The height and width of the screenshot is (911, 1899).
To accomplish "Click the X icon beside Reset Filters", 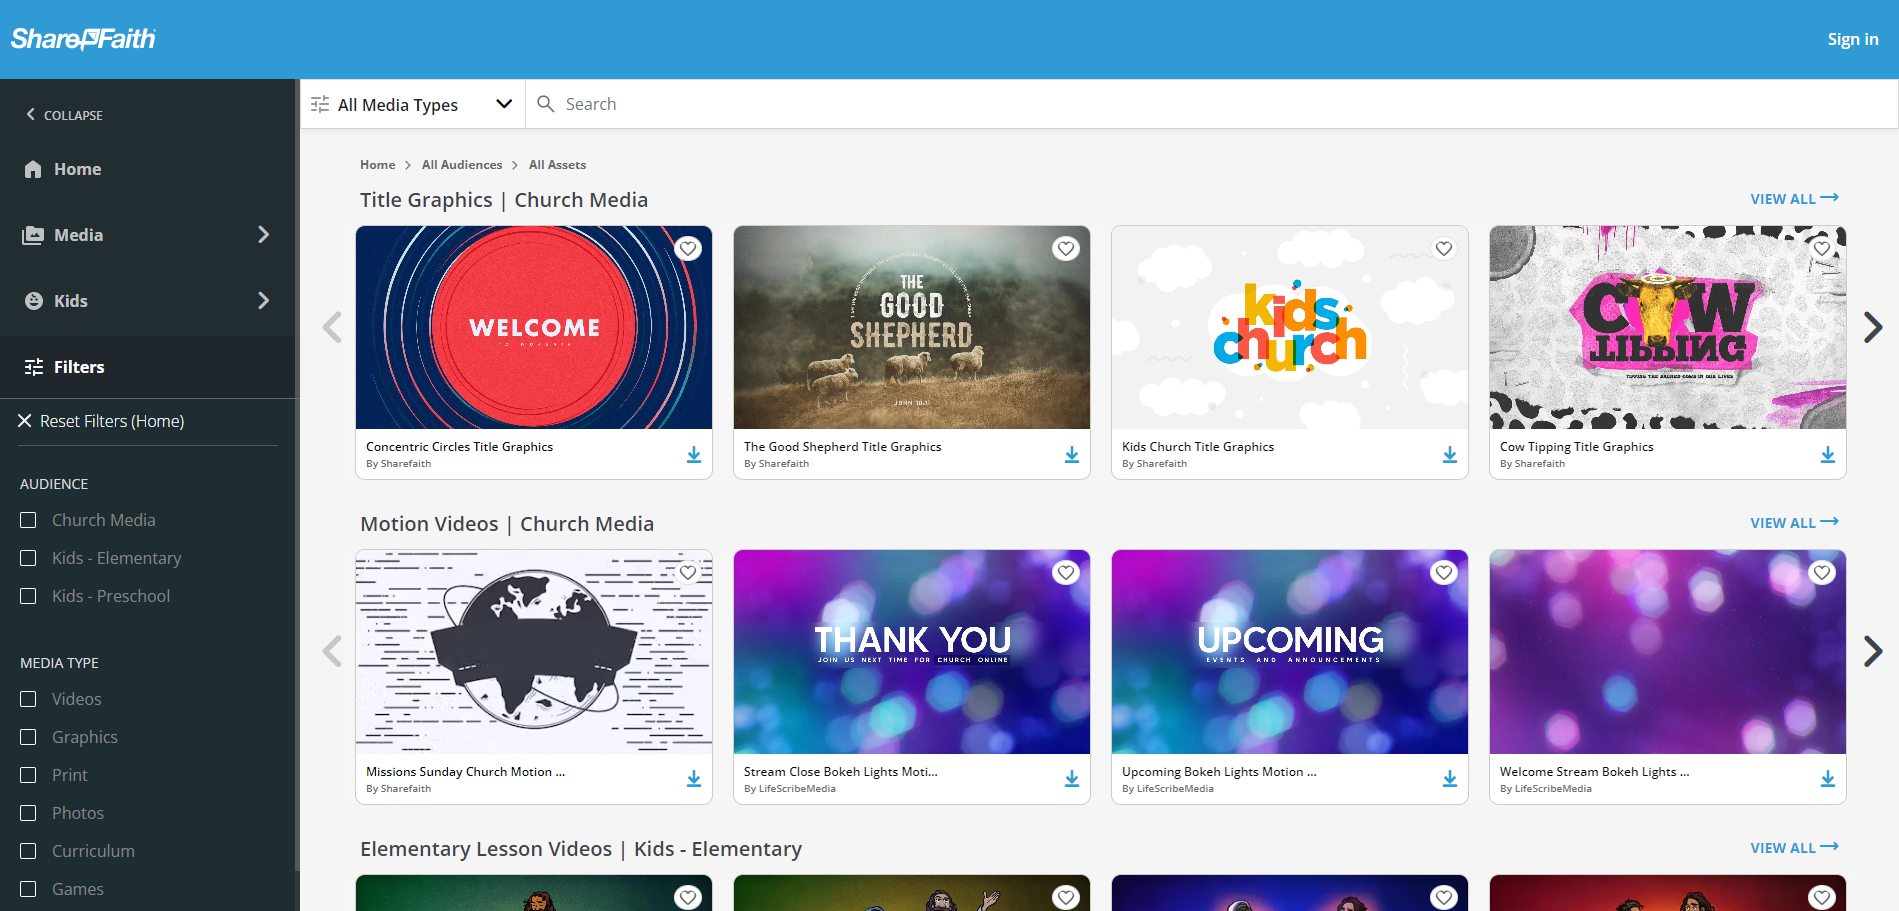I will (x=25, y=421).
